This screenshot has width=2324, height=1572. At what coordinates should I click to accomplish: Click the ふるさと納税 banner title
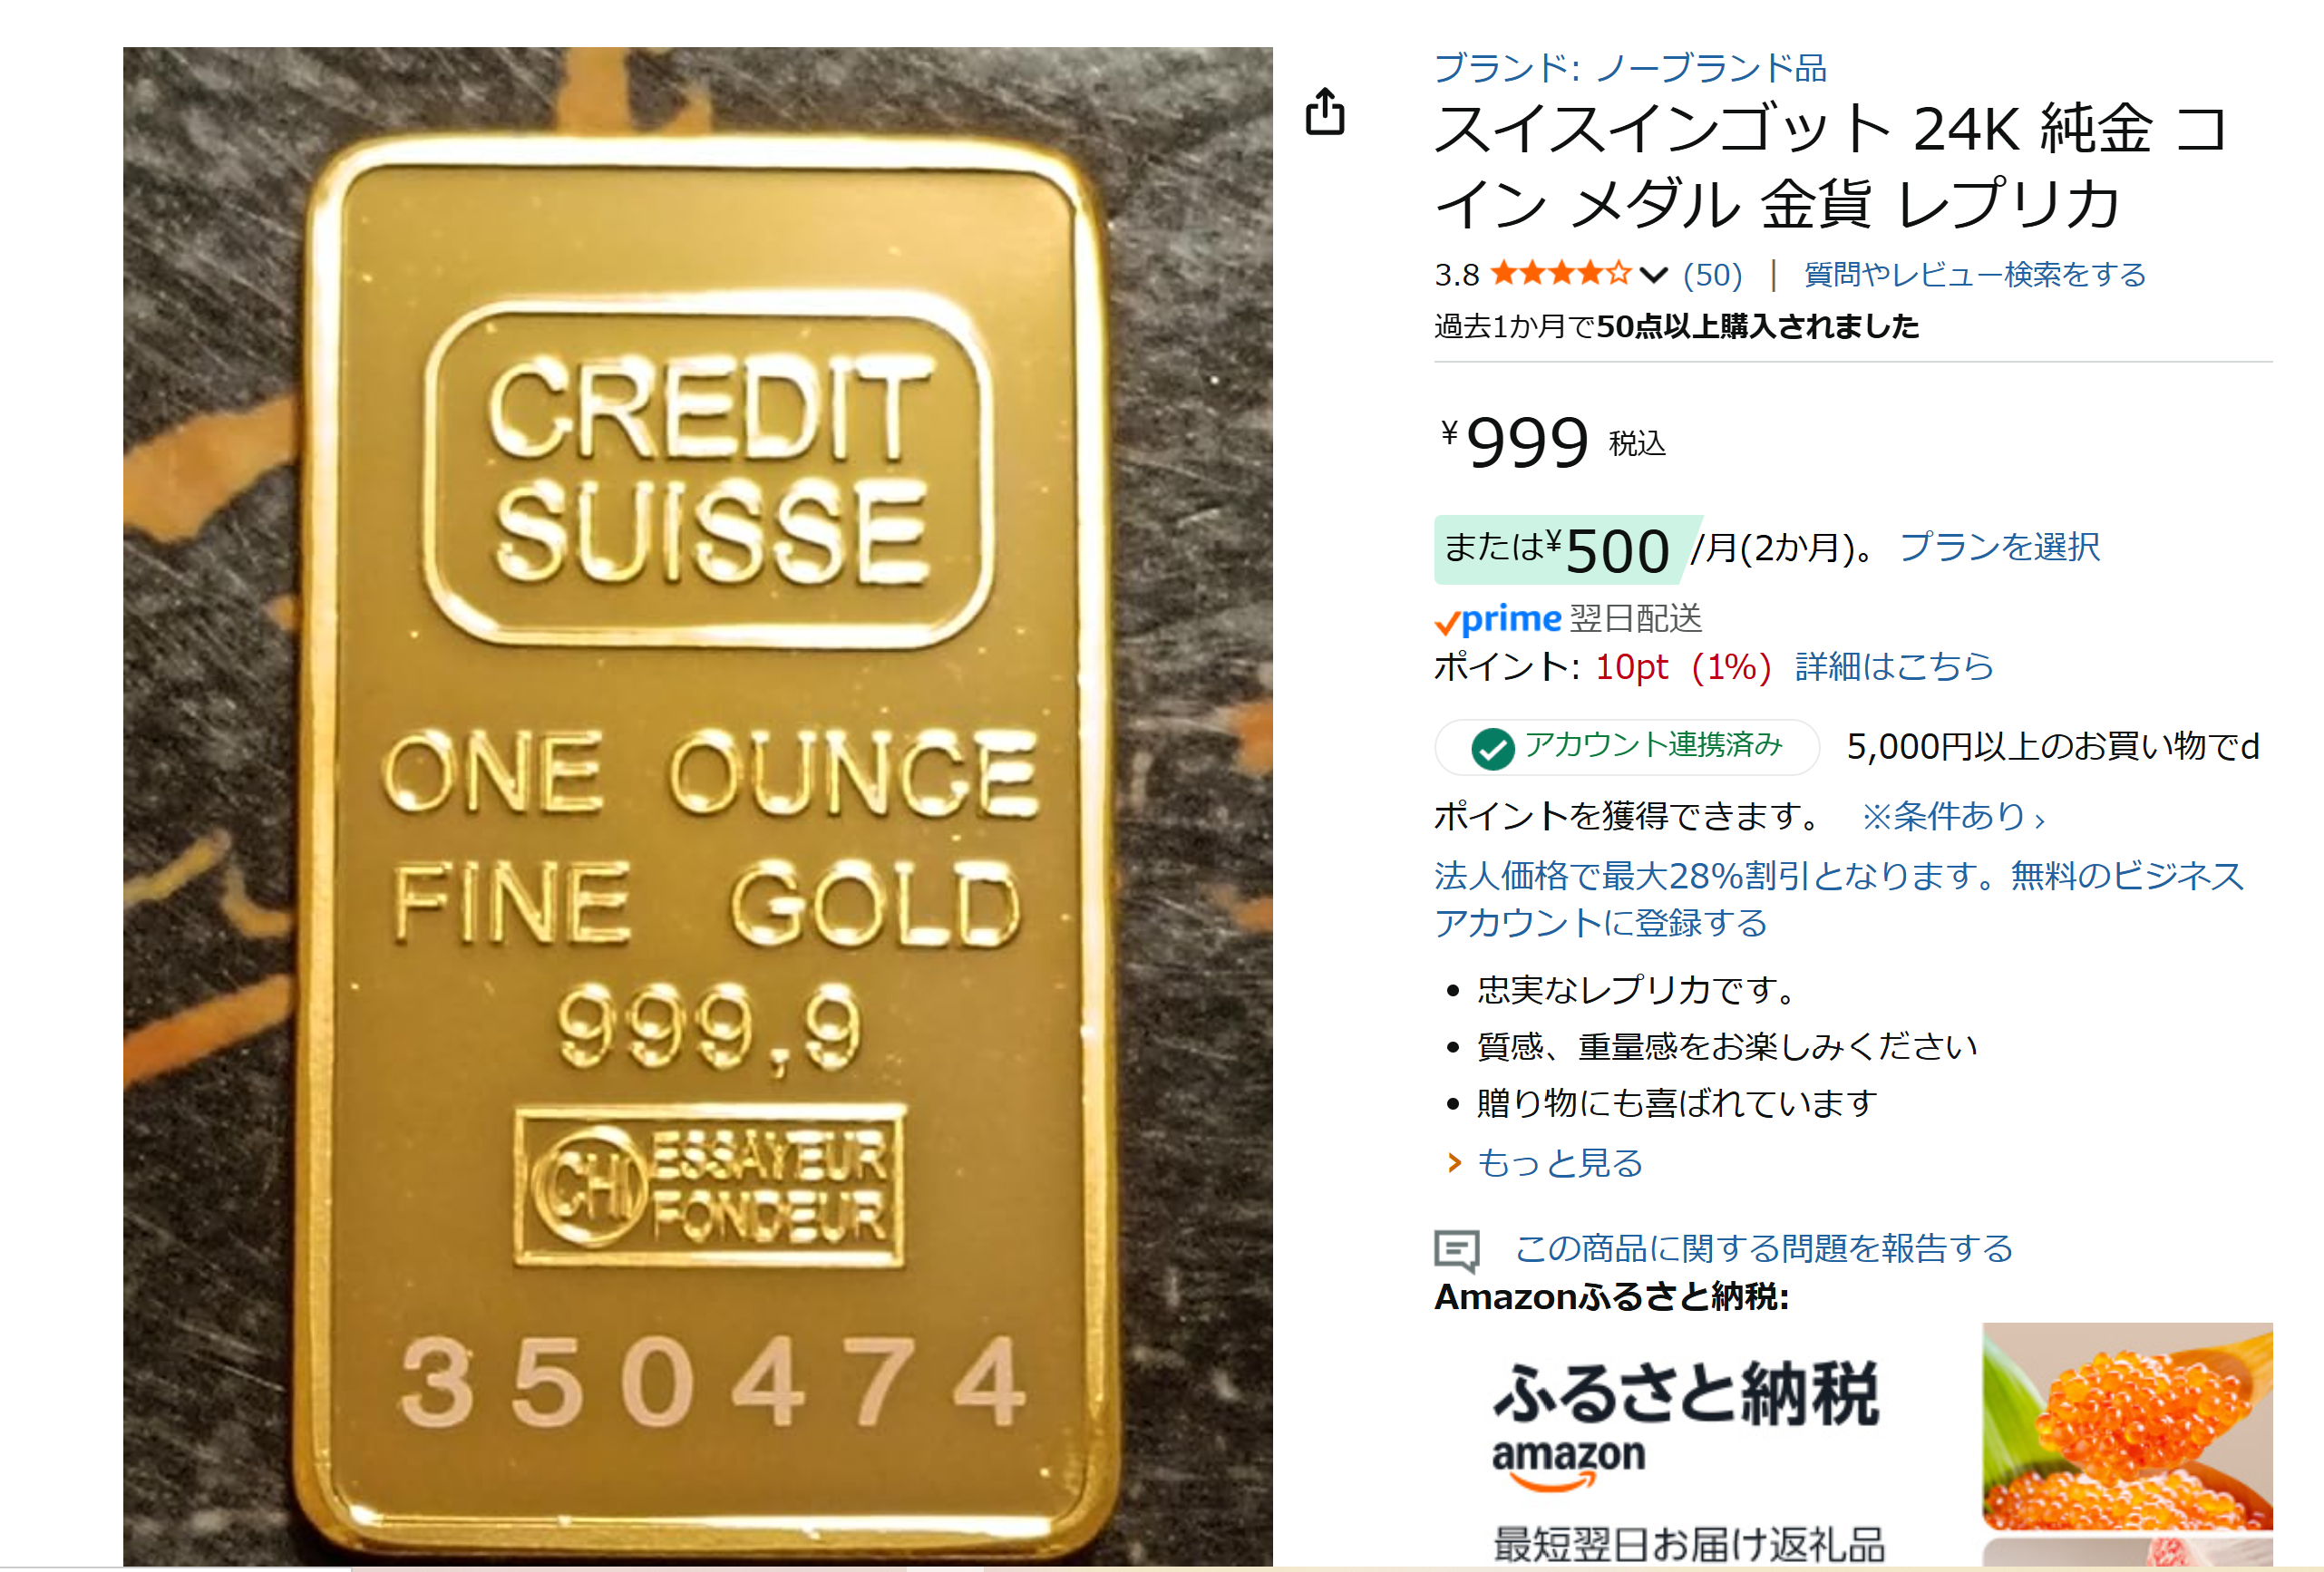click(1686, 1394)
